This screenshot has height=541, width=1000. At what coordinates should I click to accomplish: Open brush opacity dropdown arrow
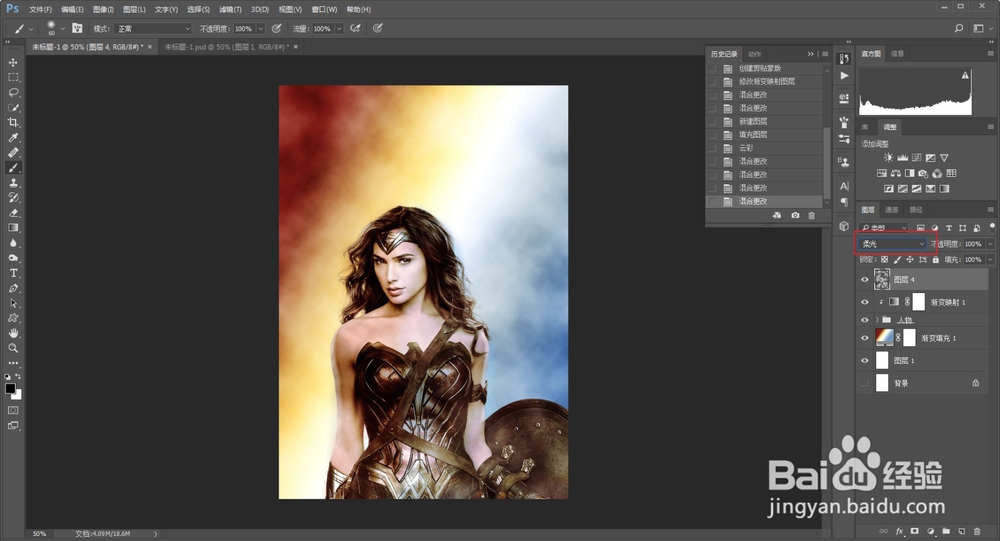pos(260,29)
